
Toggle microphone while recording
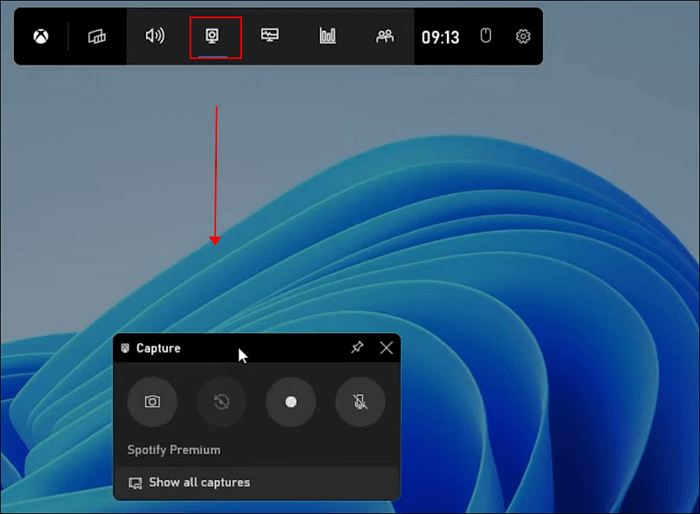point(360,402)
